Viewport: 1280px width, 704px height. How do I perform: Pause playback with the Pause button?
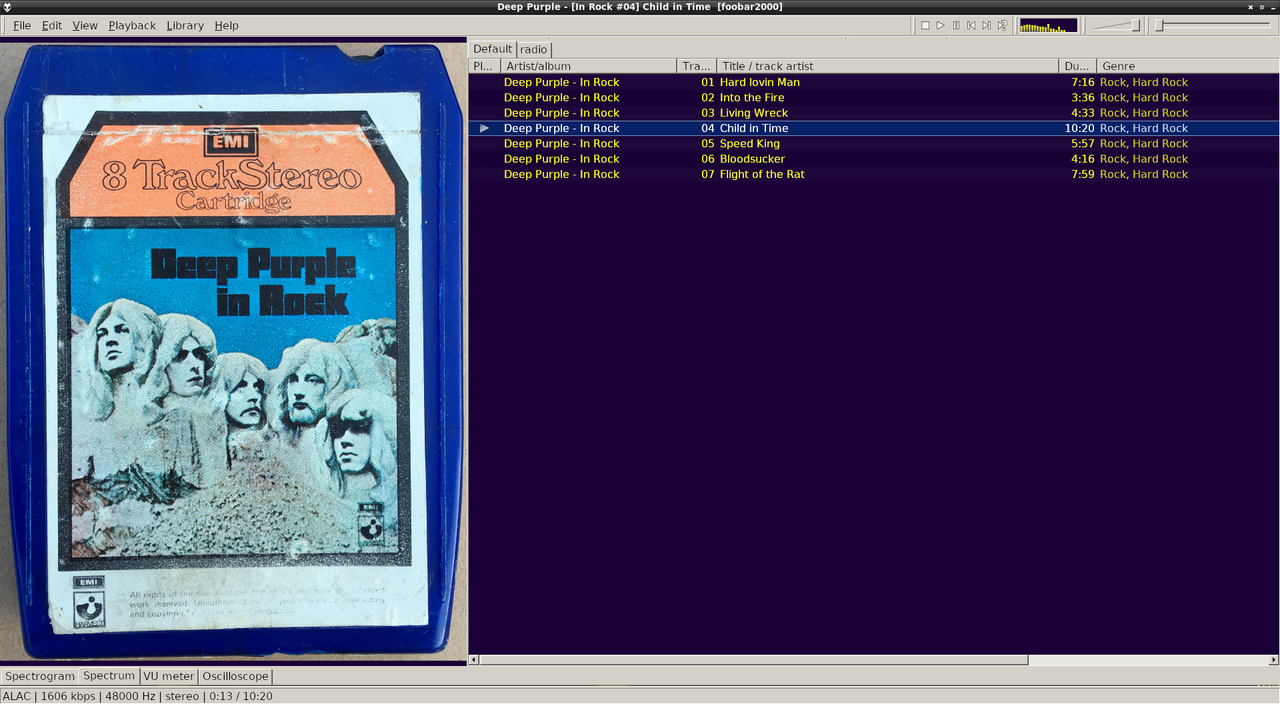[x=956, y=25]
